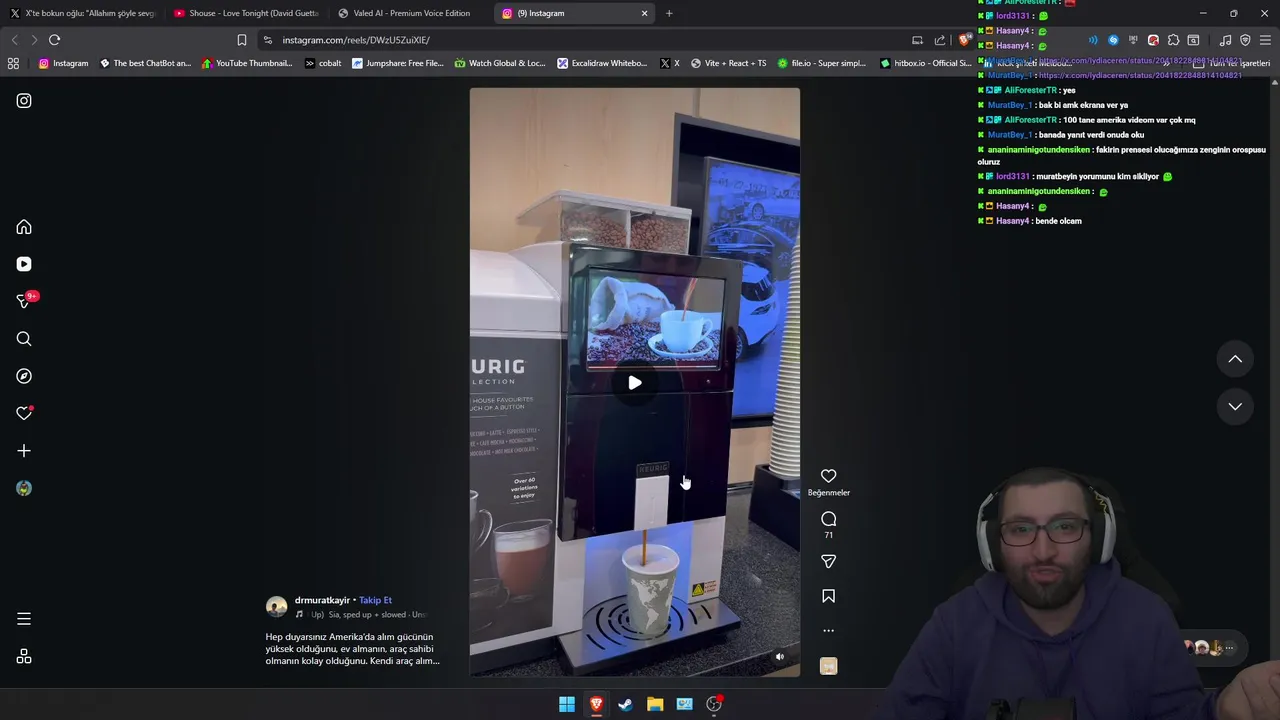The width and height of the screenshot is (1280, 720).
Task: Open the Meta apps grid icon at sidebar bottom
Action: [x=24, y=656]
